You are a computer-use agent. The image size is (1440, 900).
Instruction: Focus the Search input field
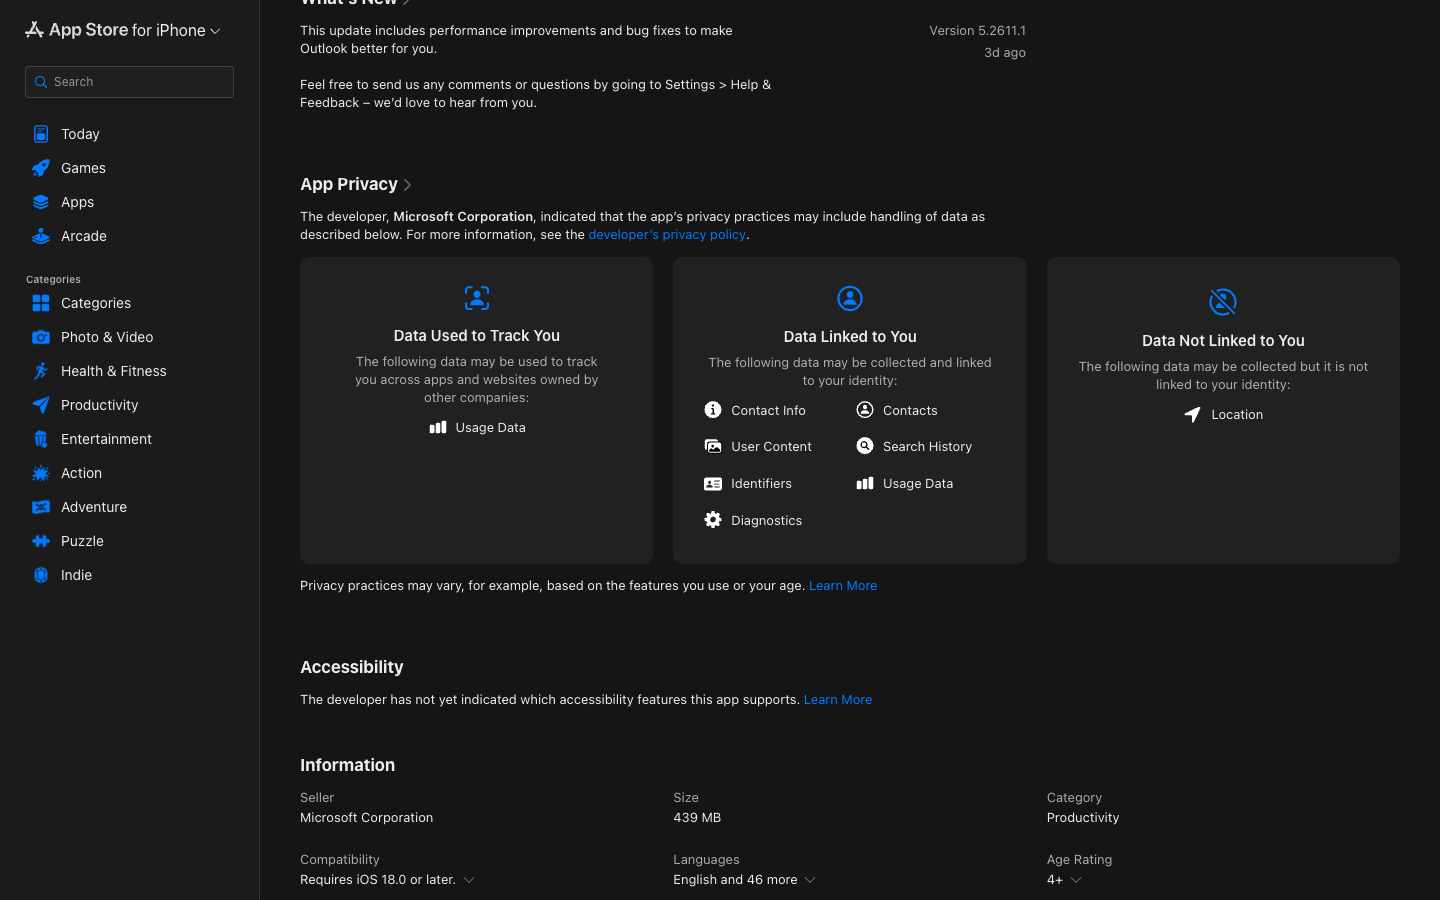tap(129, 82)
